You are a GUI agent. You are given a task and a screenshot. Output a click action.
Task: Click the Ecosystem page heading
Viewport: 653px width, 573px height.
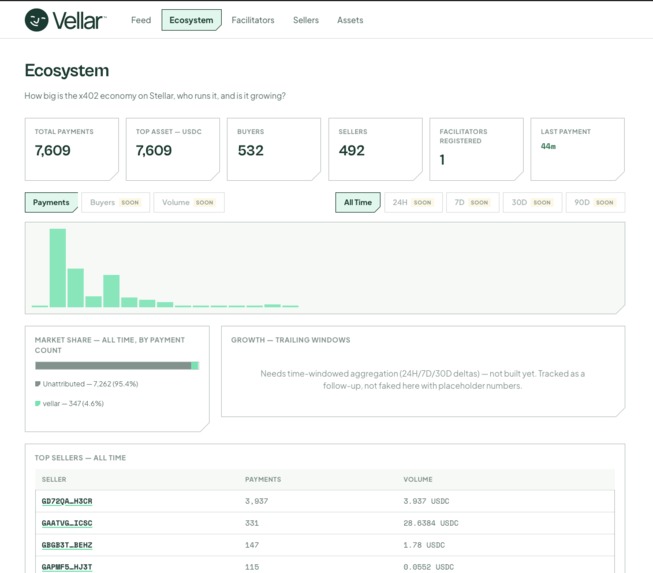point(67,70)
